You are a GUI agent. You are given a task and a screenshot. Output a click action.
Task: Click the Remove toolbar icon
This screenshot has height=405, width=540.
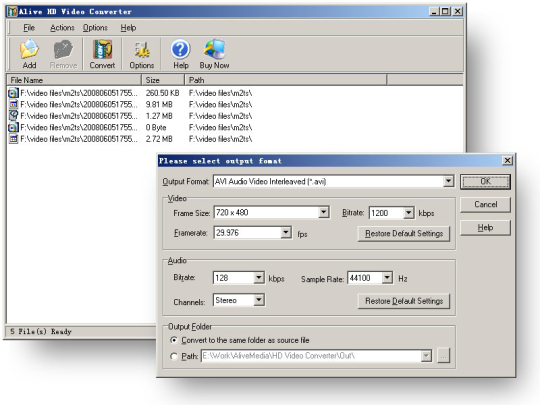point(63,49)
